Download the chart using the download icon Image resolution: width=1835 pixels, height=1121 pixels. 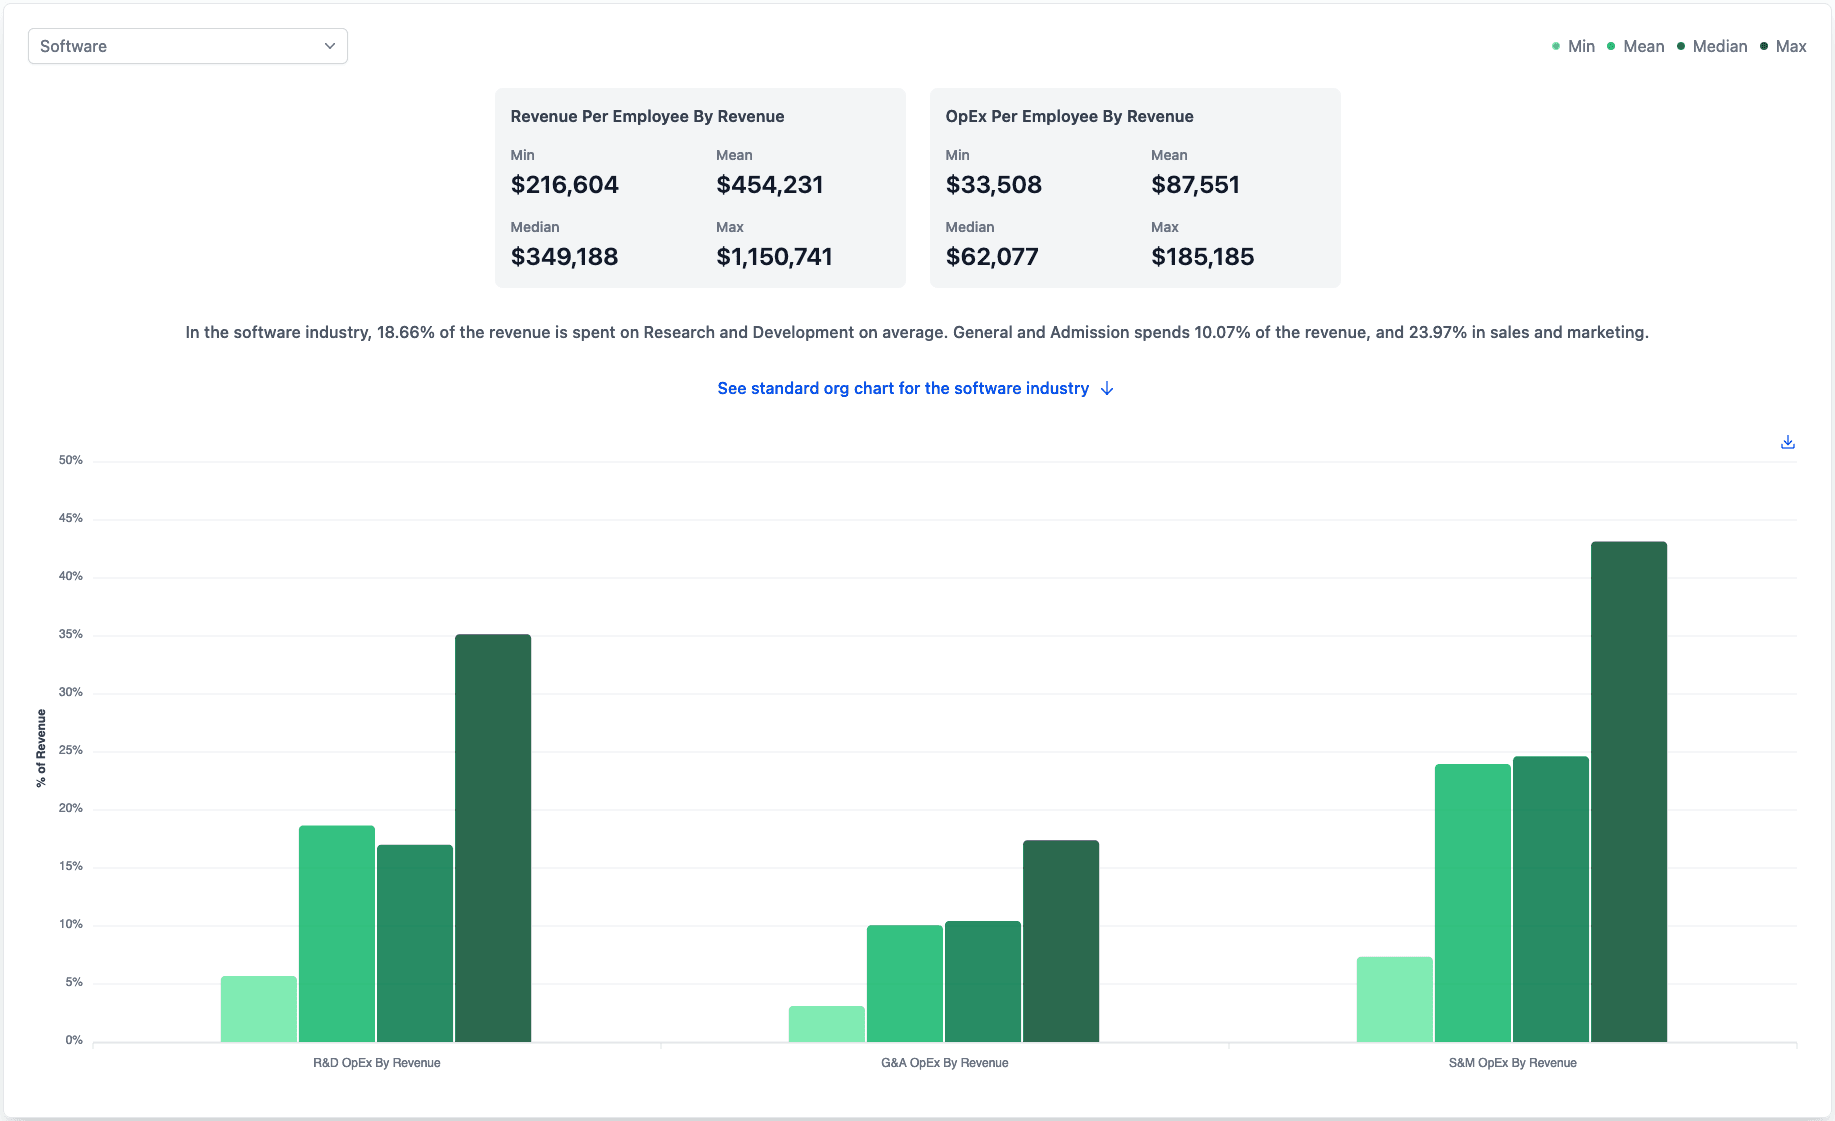[x=1788, y=442]
